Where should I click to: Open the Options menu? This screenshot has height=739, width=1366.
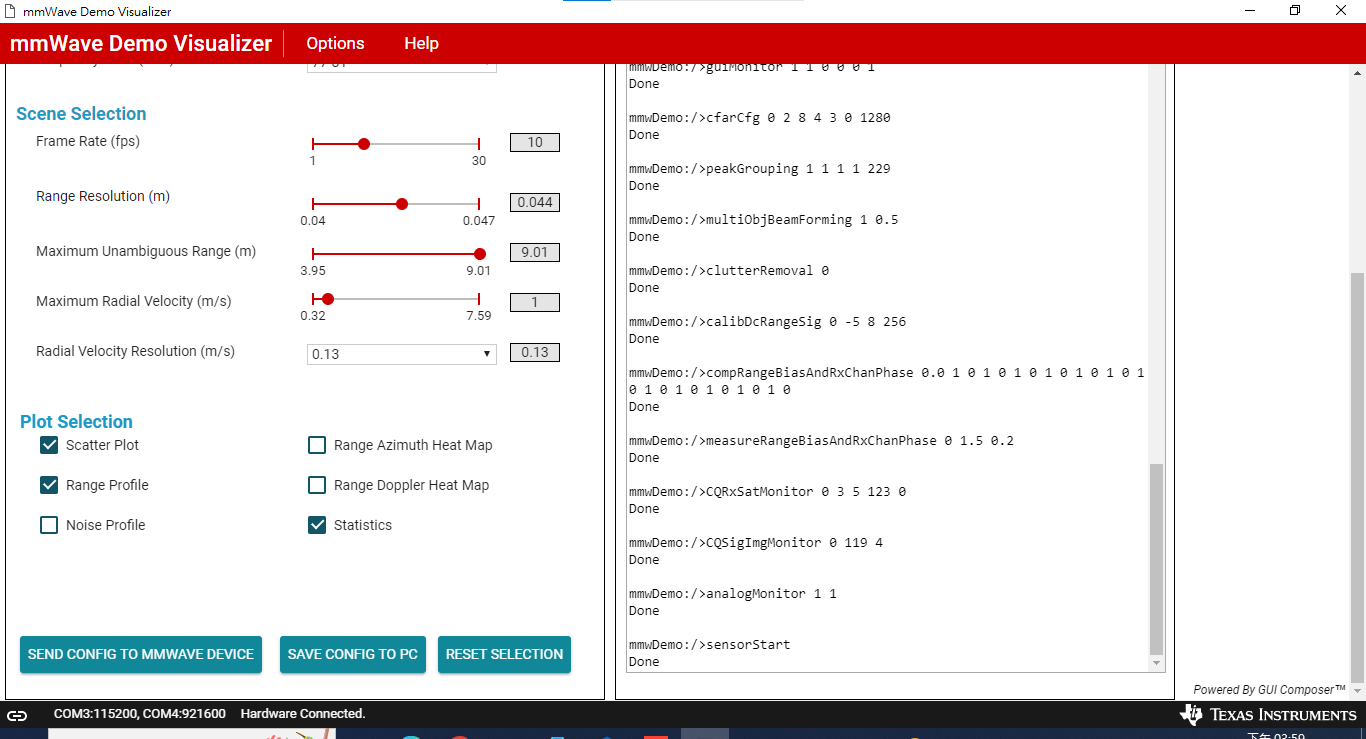[334, 43]
